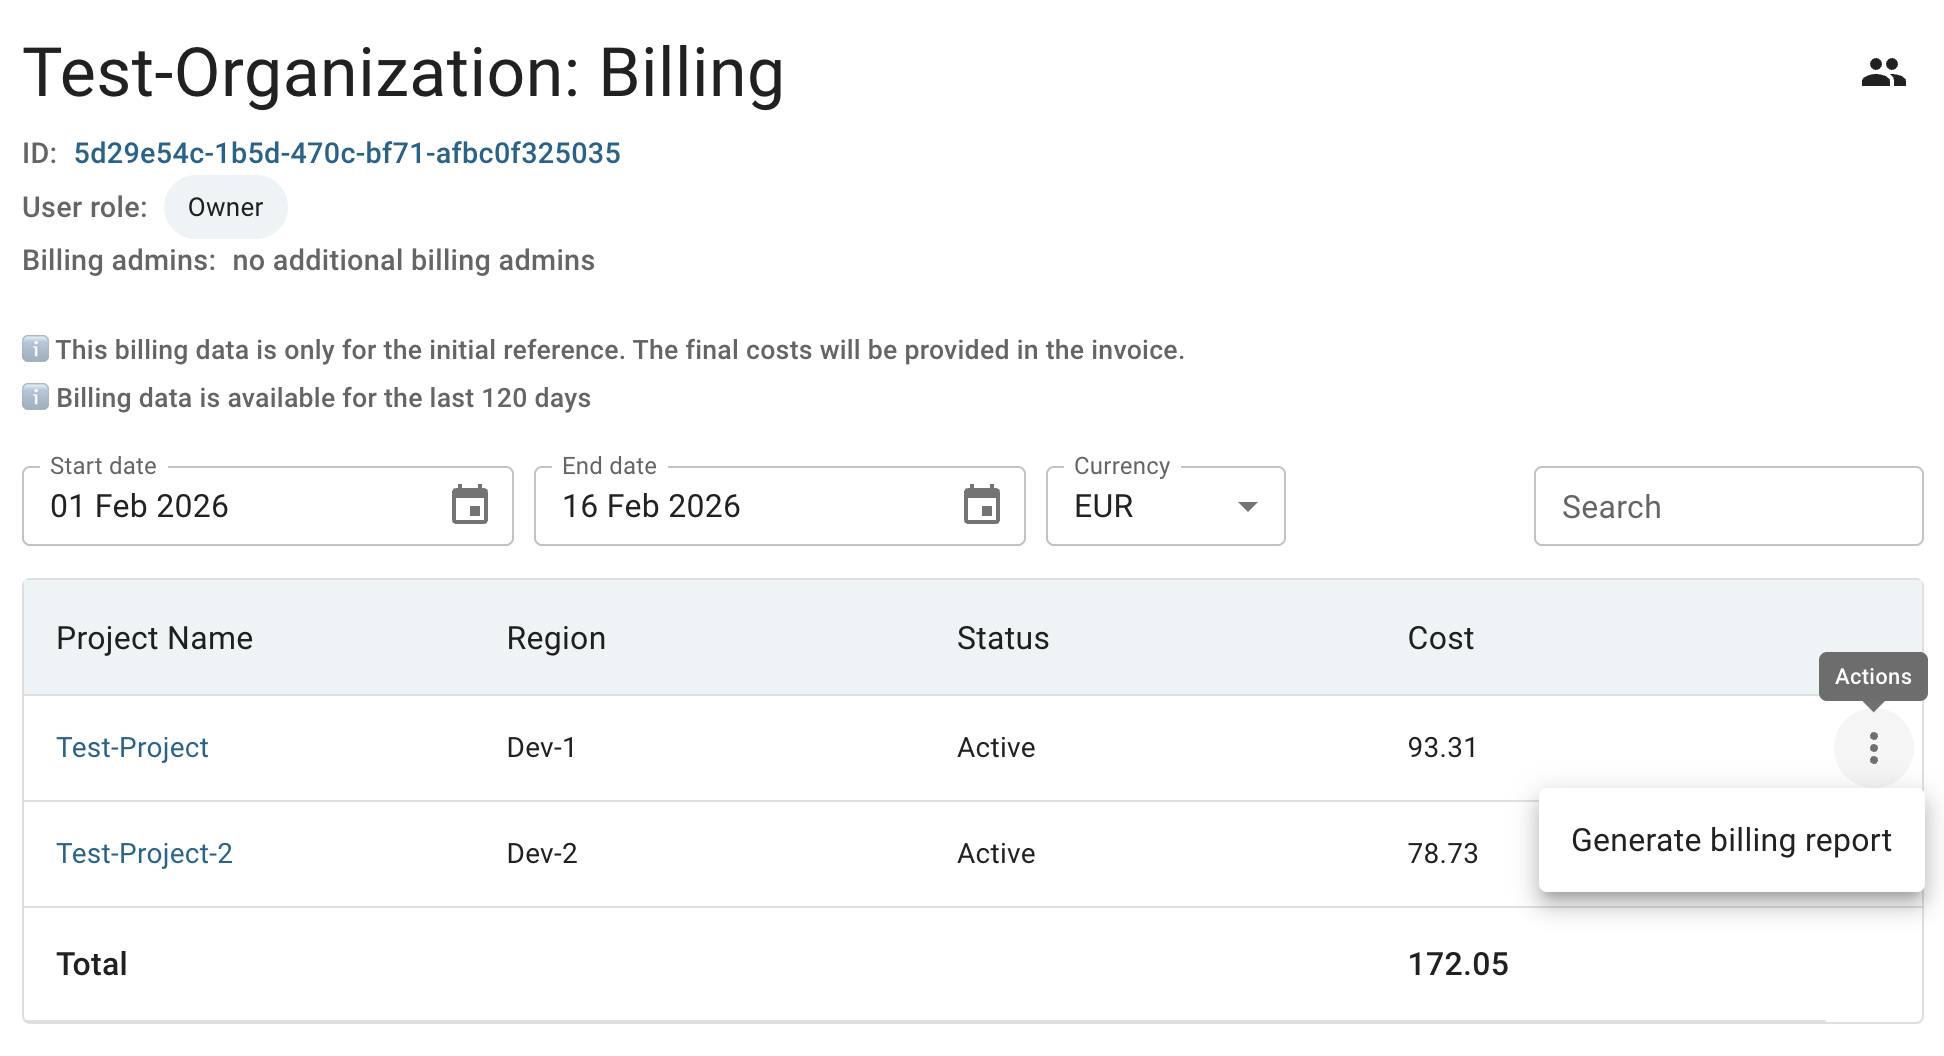Image resolution: width=1944 pixels, height=1056 pixels.
Task: Open the organization members icon
Action: coord(1883,73)
